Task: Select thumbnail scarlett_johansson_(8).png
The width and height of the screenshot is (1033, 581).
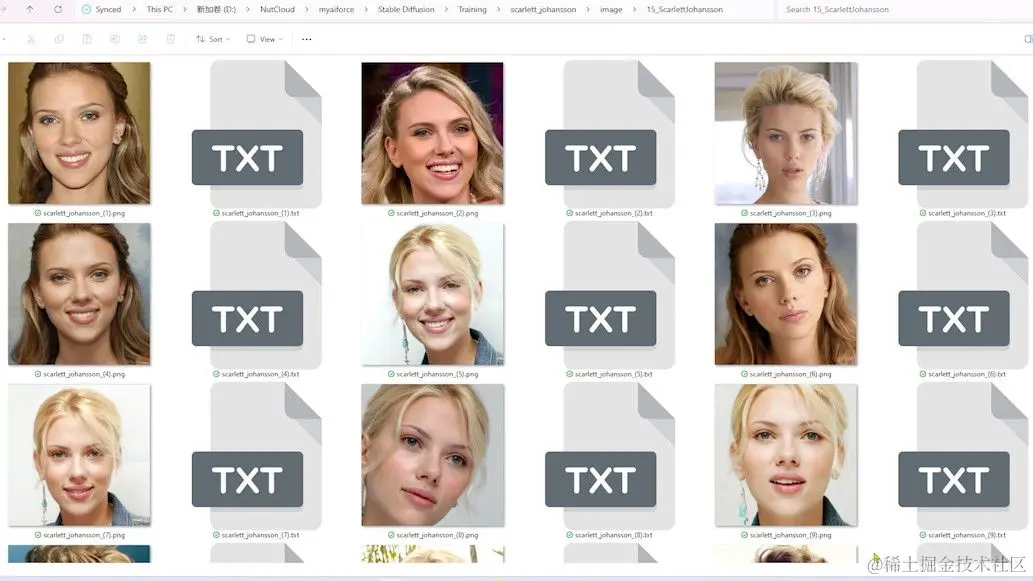Action: coord(432,455)
